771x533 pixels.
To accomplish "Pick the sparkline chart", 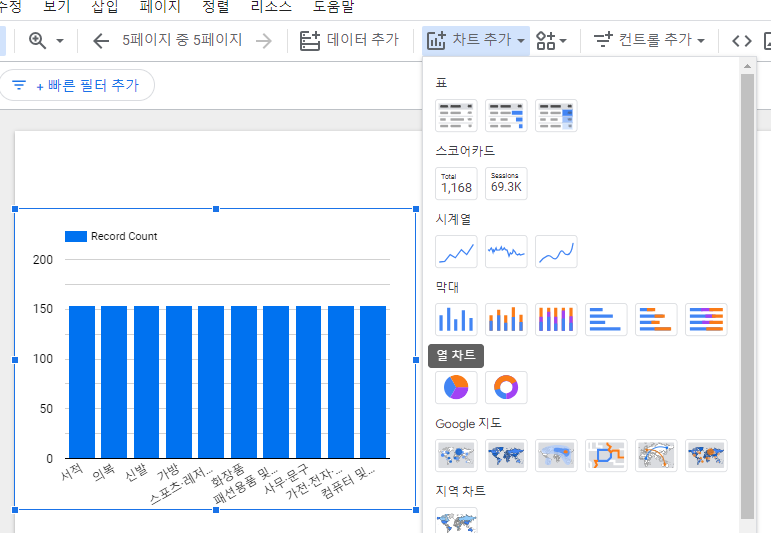I will (506, 251).
